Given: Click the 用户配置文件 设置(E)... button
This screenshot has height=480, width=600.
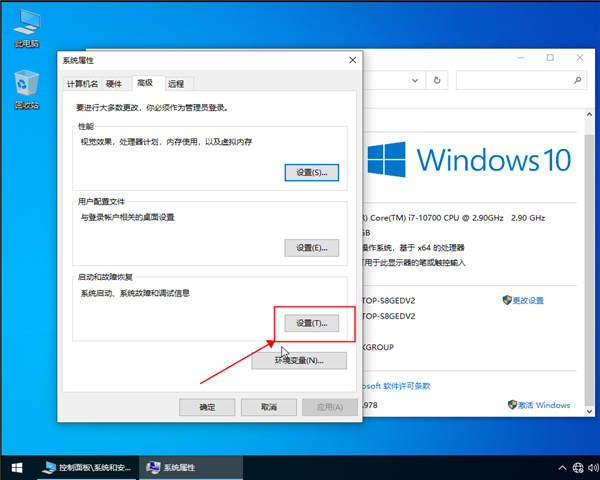Looking at the screenshot, I should click(x=312, y=248).
